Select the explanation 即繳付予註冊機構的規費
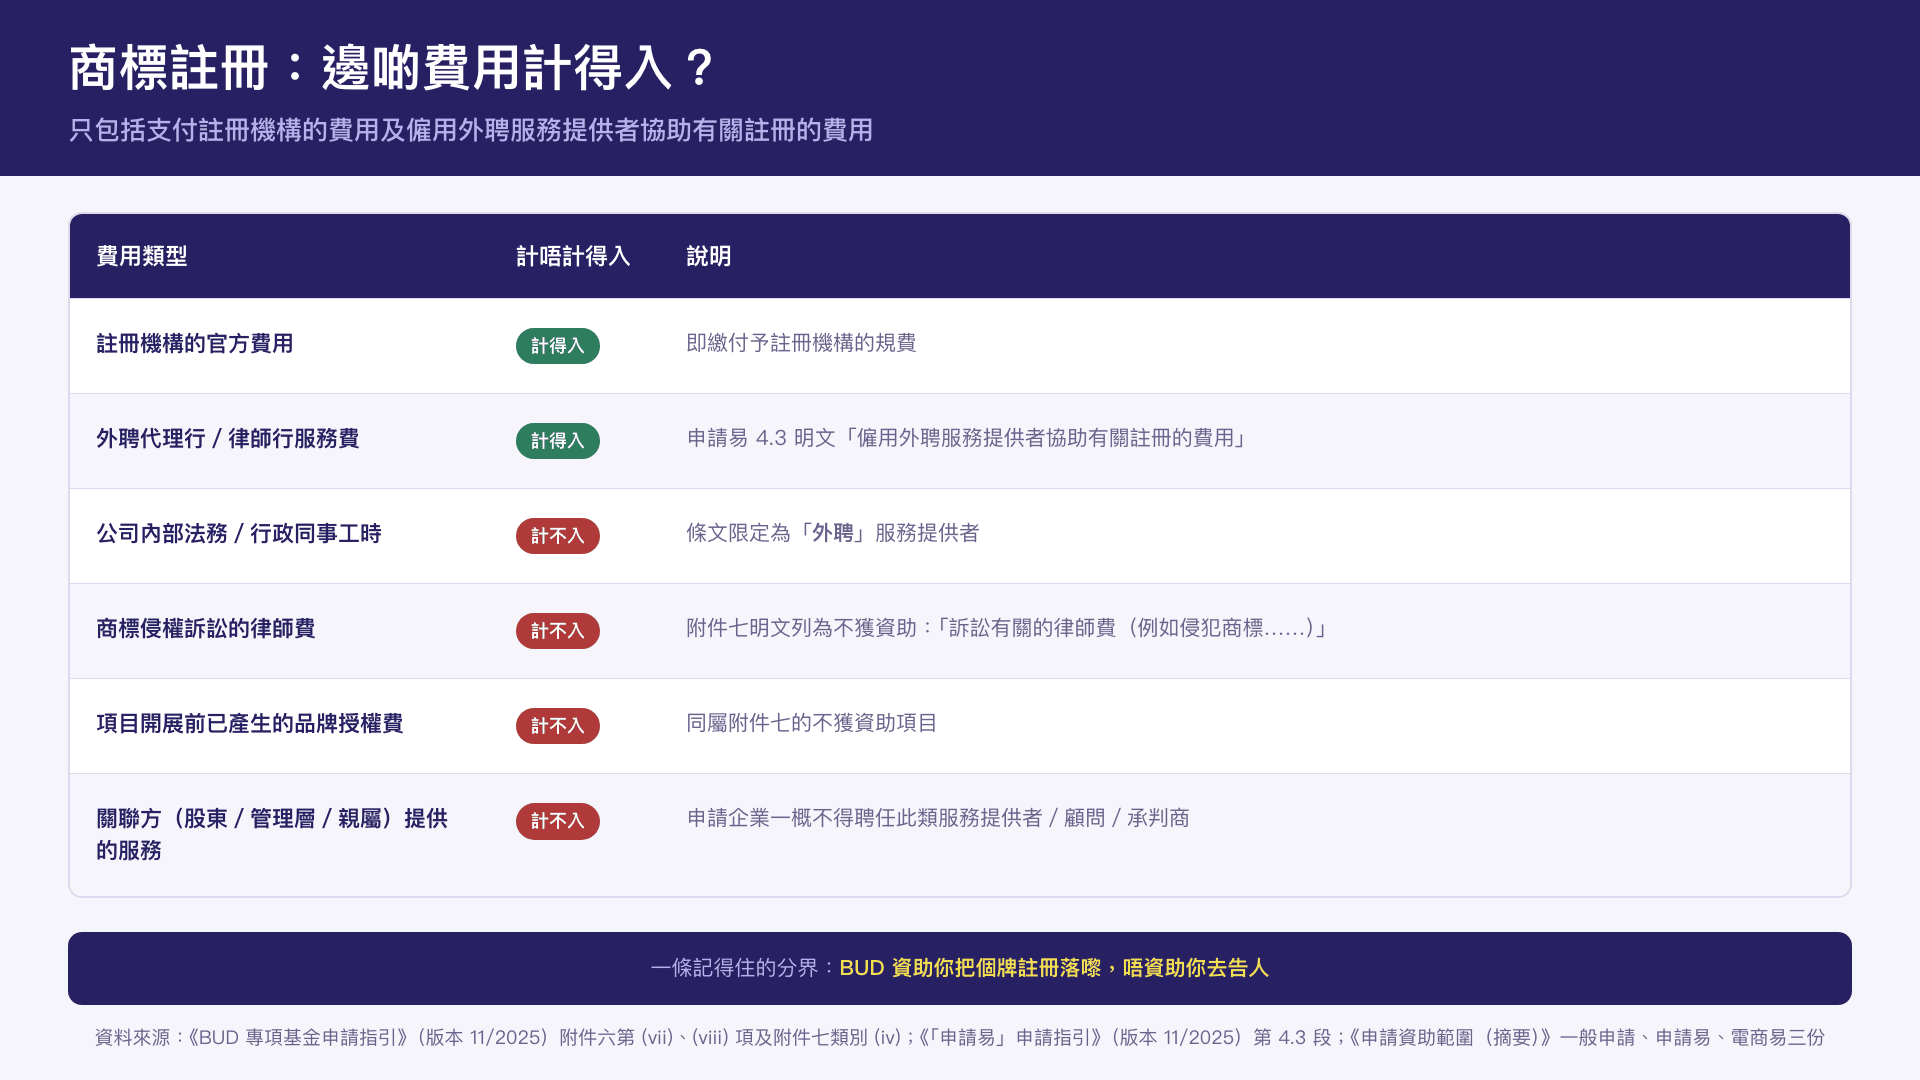The image size is (1920, 1080). click(x=801, y=343)
